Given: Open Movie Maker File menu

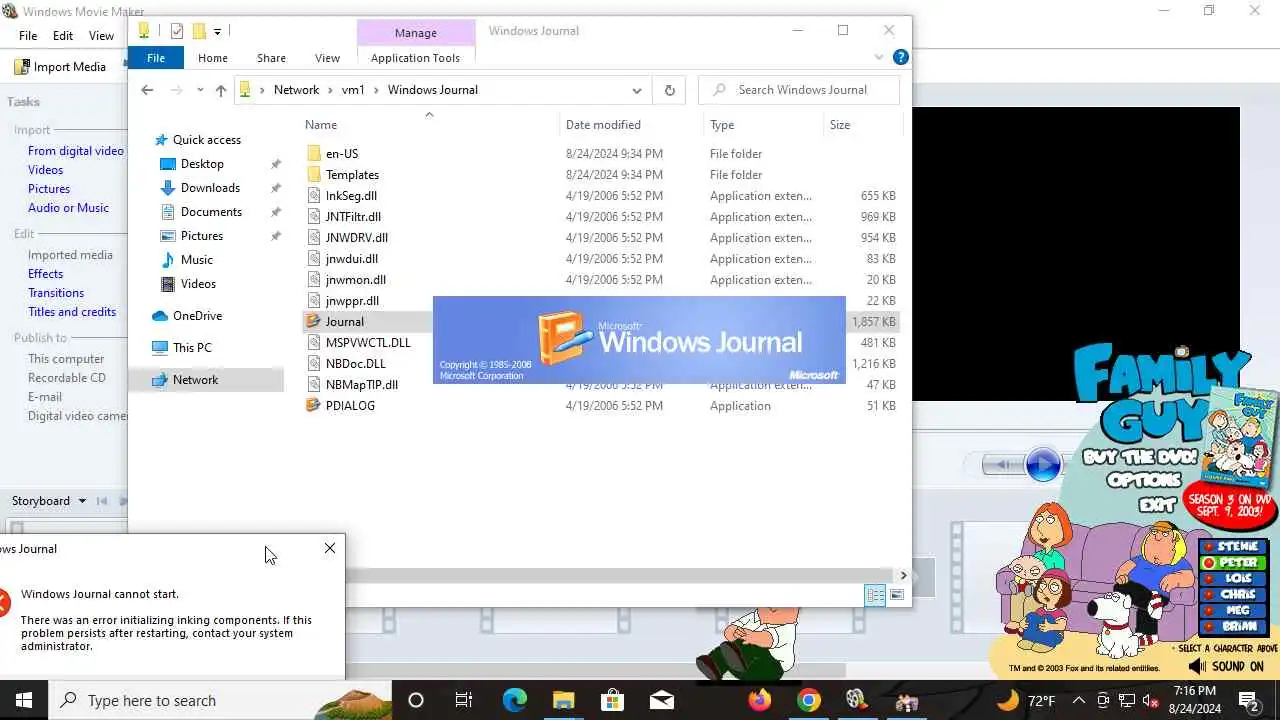Looking at the screenshot, I should (28, 36).
